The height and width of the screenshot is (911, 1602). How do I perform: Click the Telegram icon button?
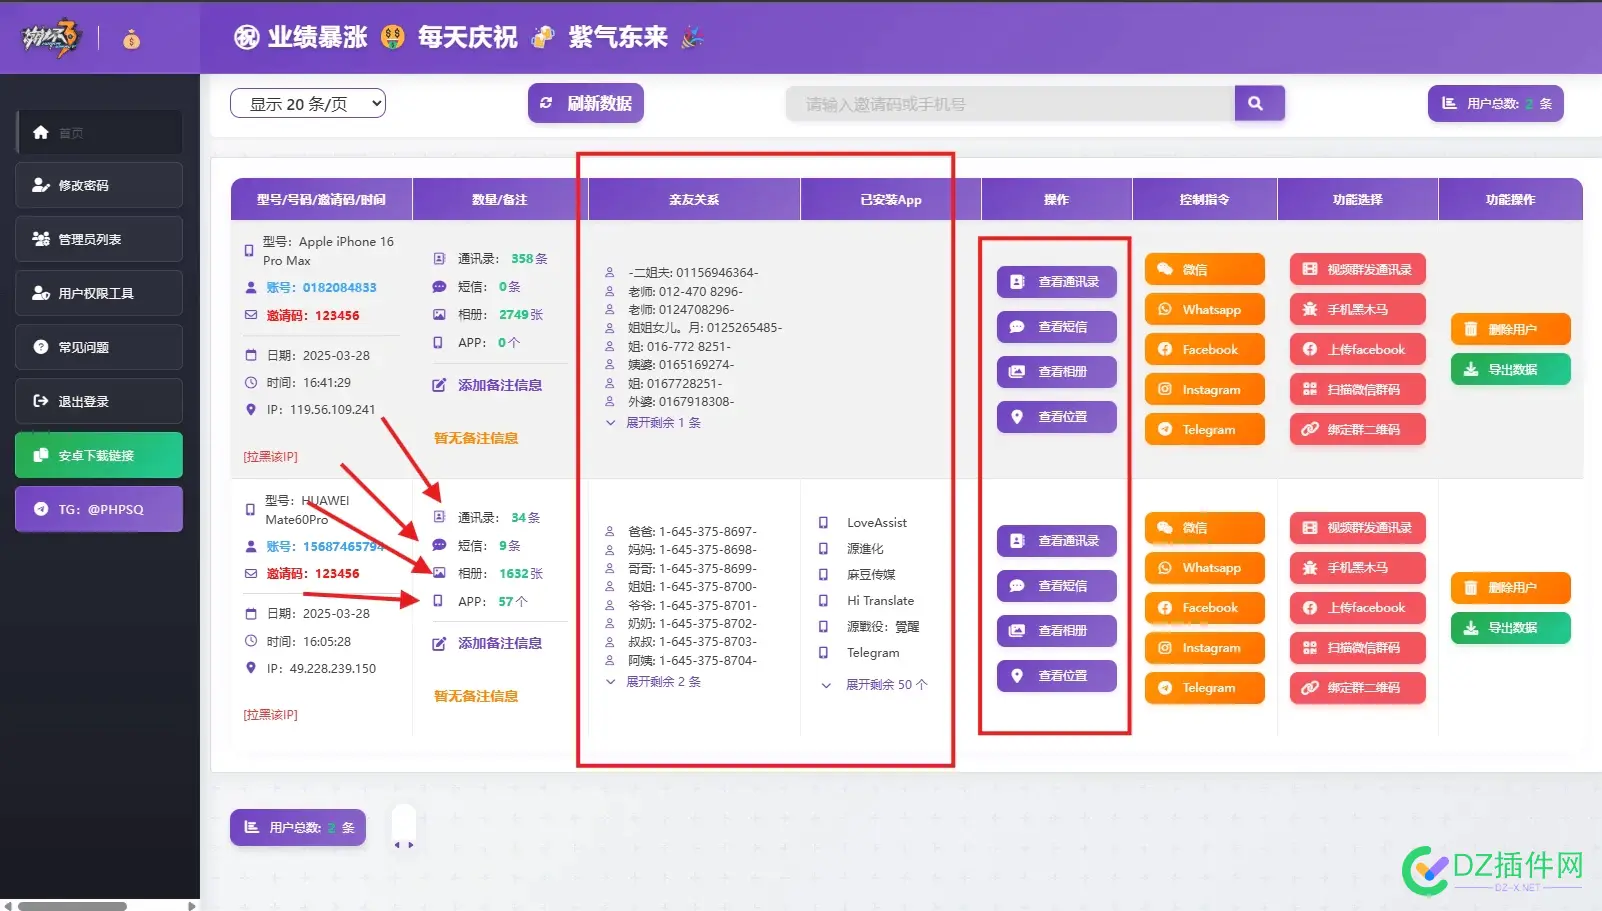[x=1204, y=428]
